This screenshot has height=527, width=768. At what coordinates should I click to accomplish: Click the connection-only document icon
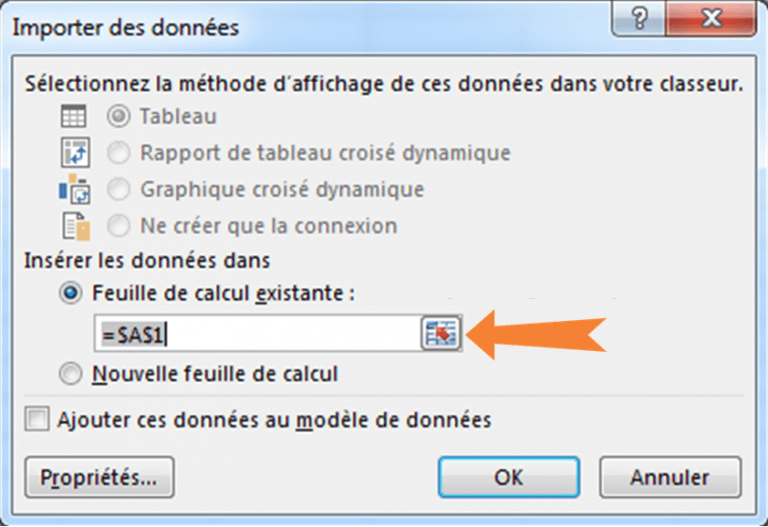click(76, 226)
